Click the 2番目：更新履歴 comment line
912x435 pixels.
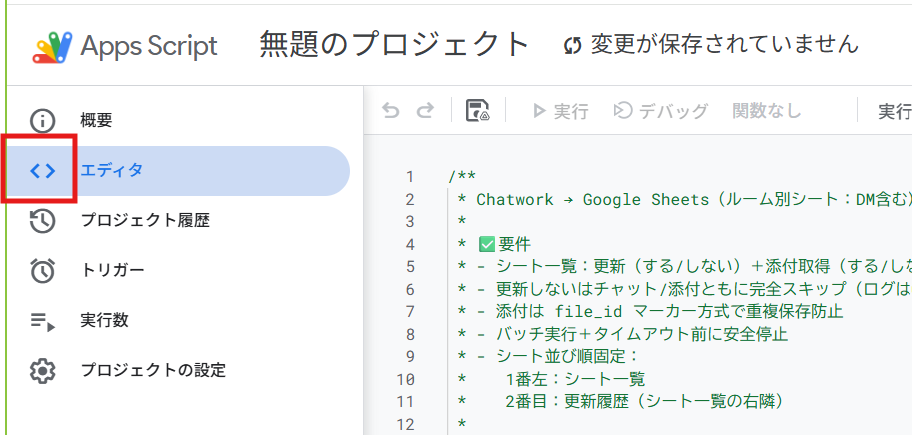[x=640, y=402]
